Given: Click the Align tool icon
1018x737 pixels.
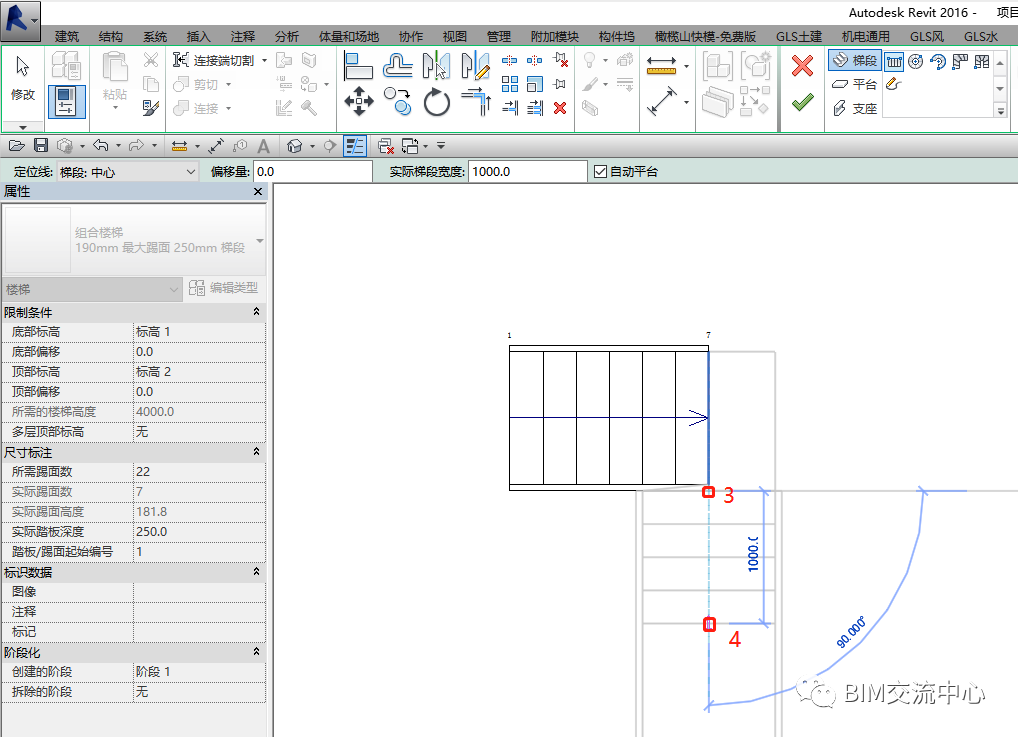Looking at the screenshot, I should click(359, 66).
